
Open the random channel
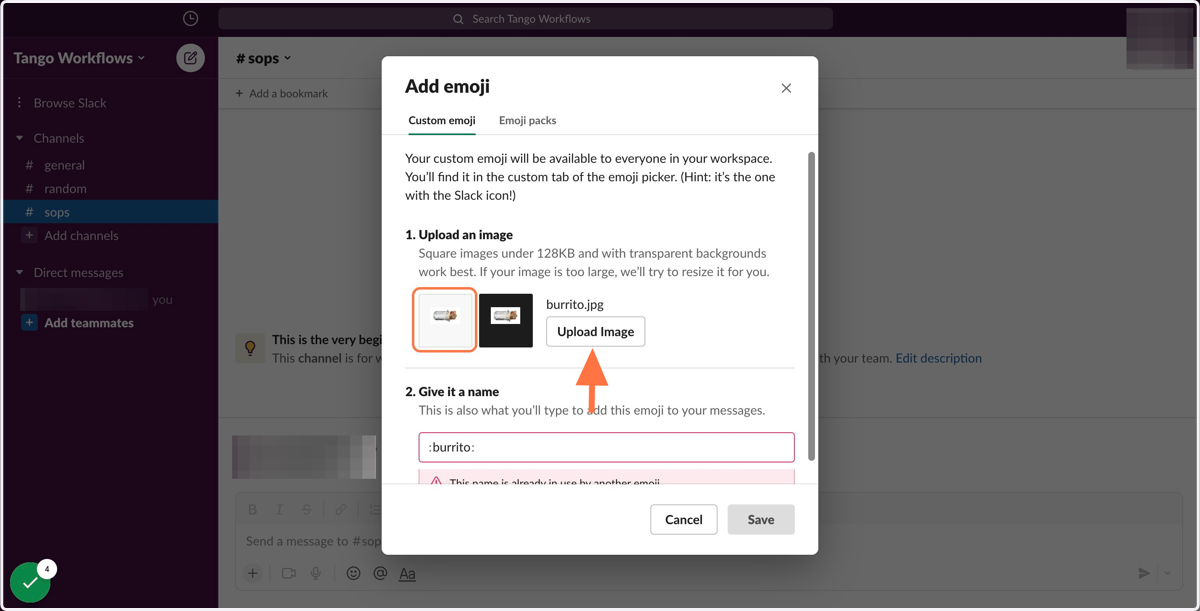coord(65,188)
